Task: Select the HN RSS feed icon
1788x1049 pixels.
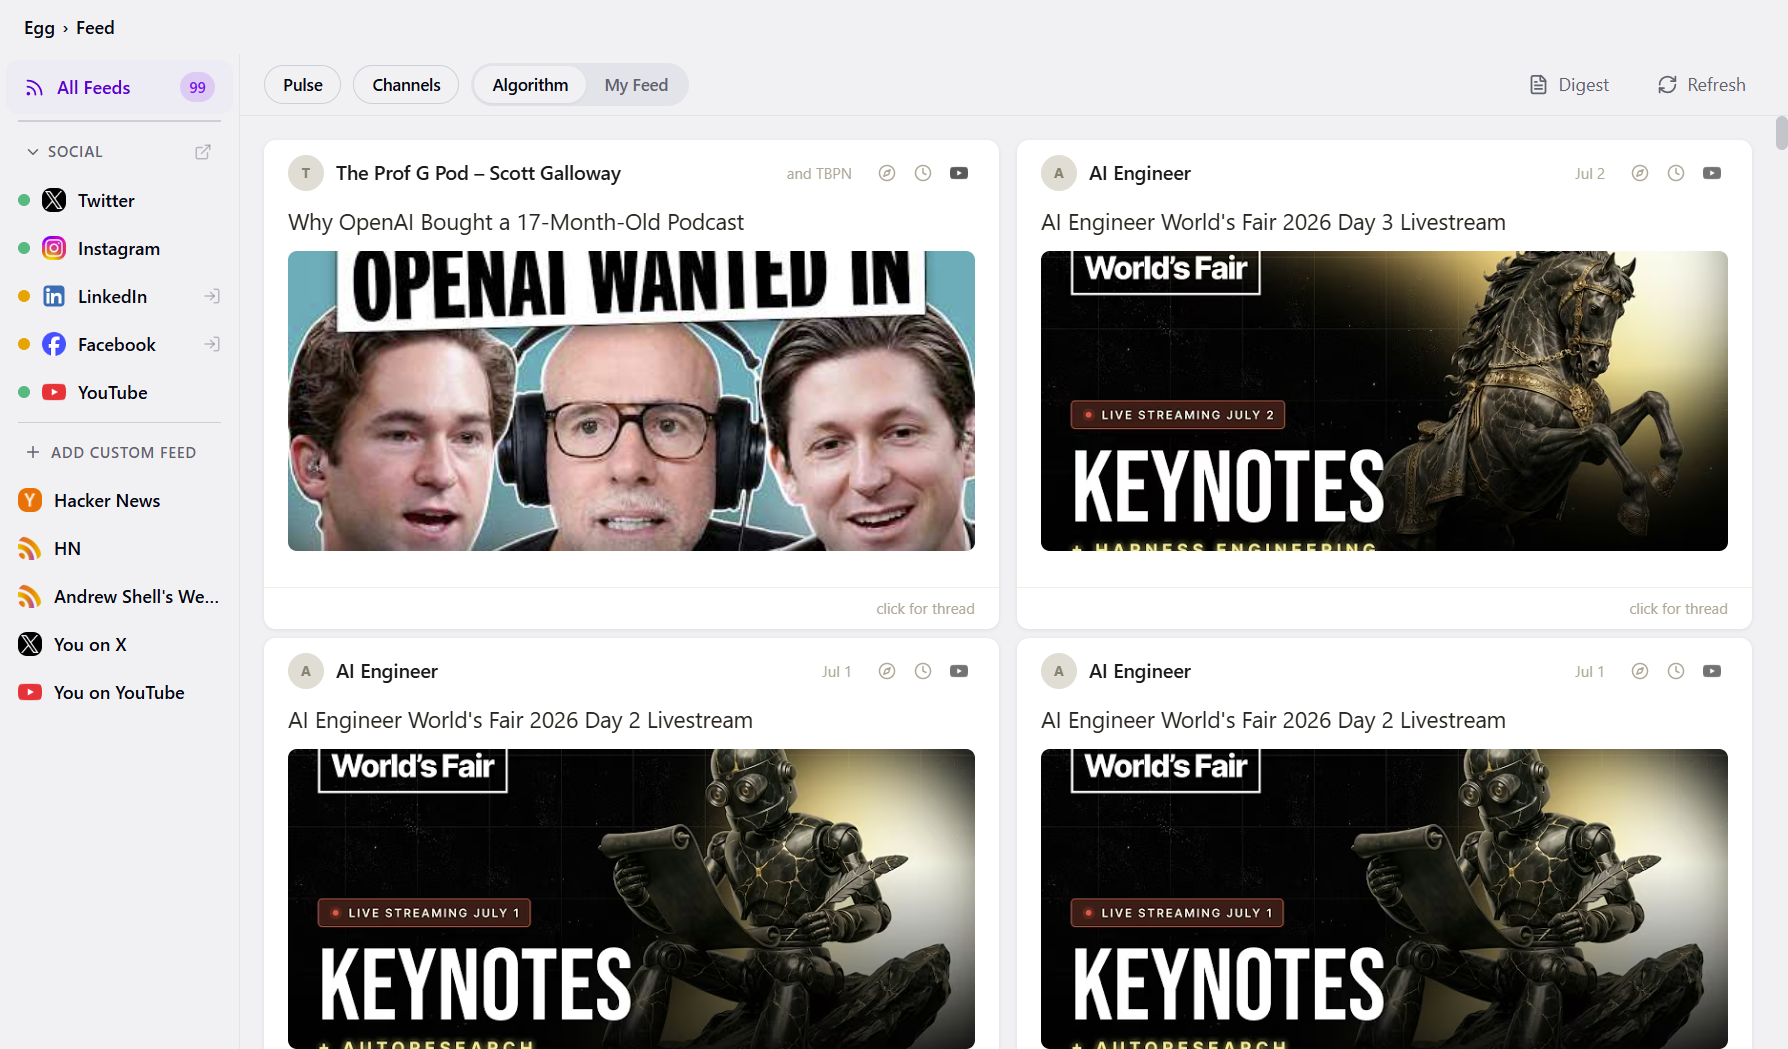Action: pos(30,548)
